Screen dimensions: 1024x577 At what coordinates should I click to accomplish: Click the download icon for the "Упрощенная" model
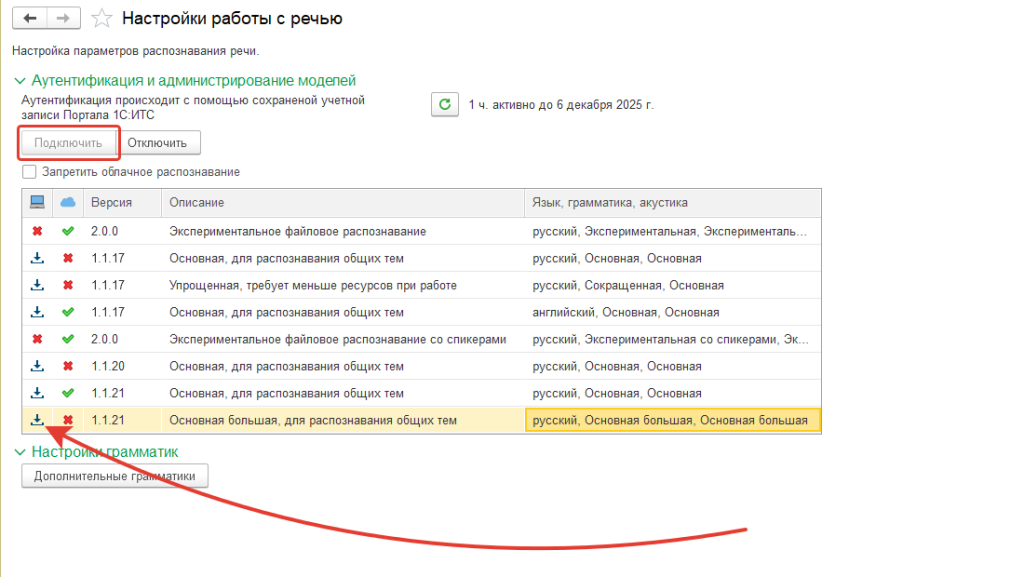[37, 285]
